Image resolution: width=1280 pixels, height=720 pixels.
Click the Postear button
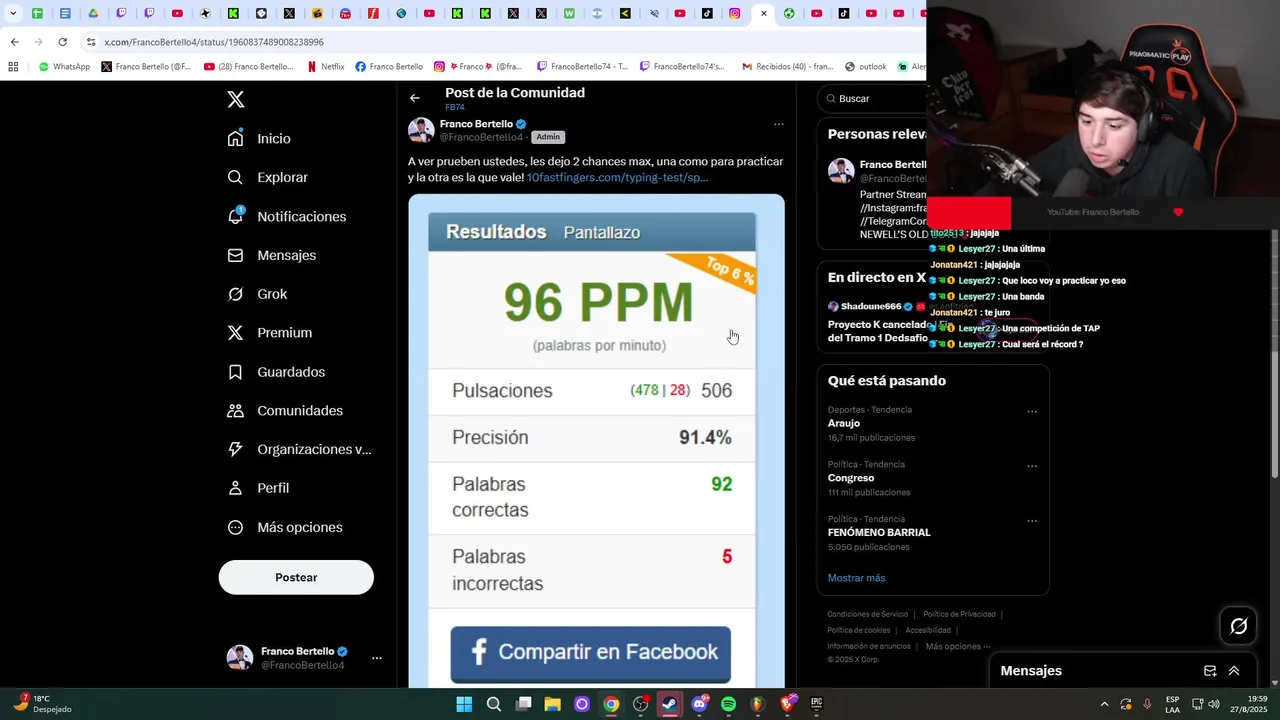[296, 577]
